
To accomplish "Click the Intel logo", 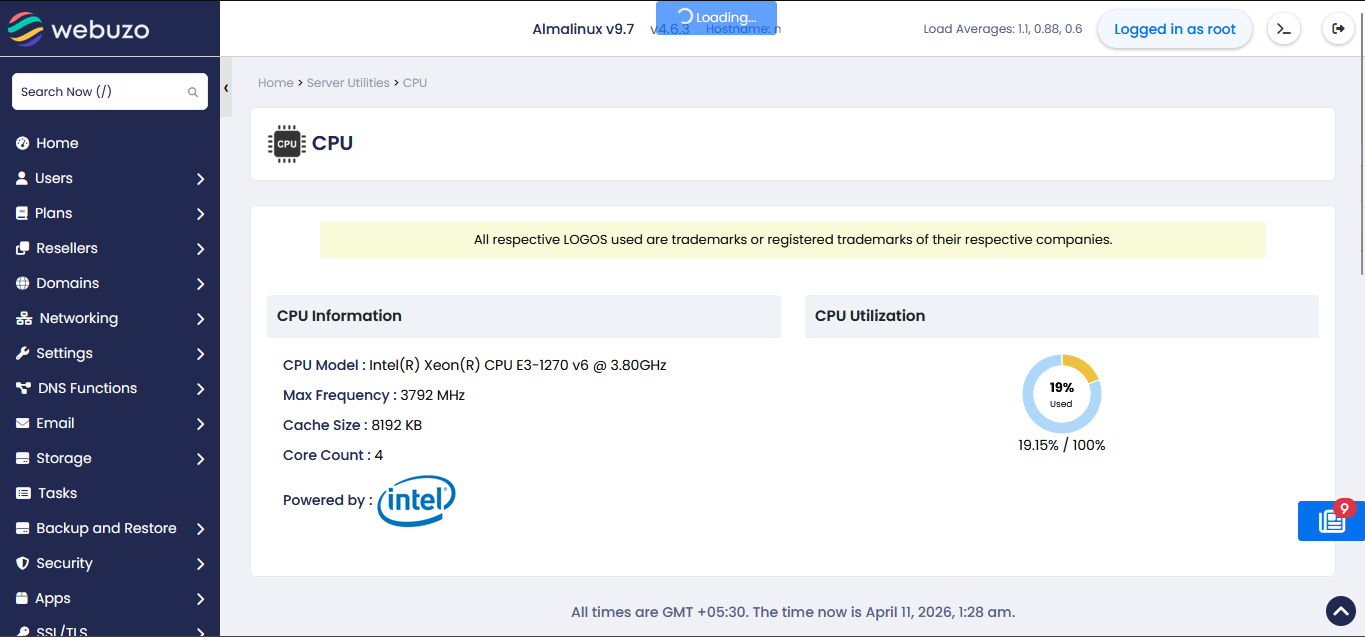I will [416, 501].
